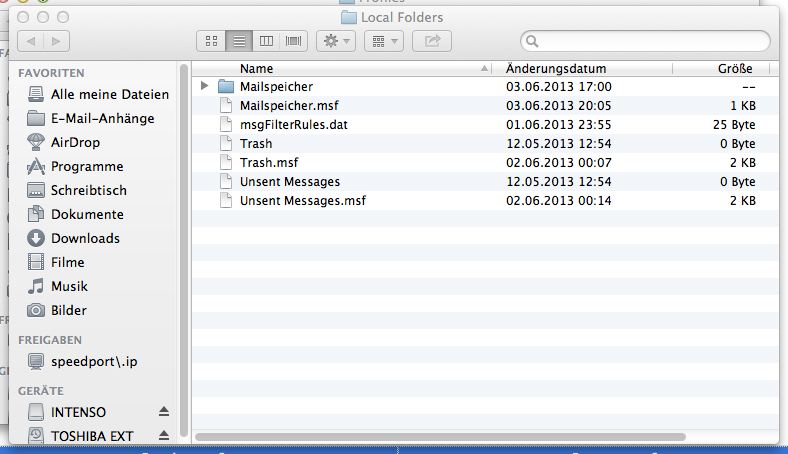
Task: Select the msgFilterRules.dat file icon
Action: pos(226,125)
